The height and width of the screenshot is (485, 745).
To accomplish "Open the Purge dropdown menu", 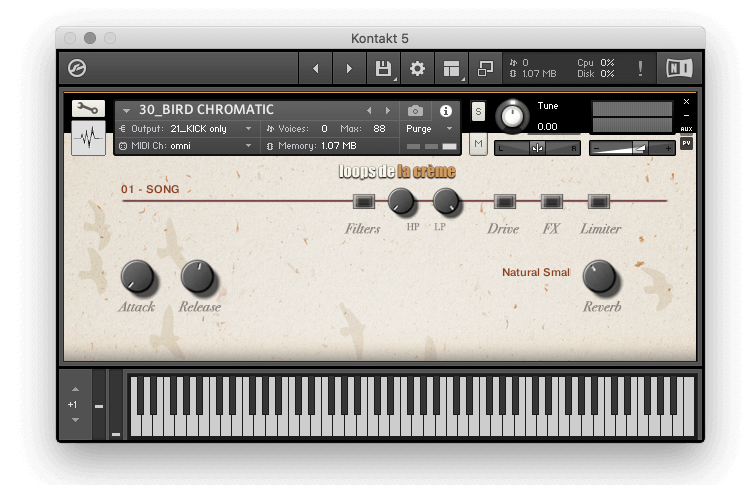I will [429, 129].
